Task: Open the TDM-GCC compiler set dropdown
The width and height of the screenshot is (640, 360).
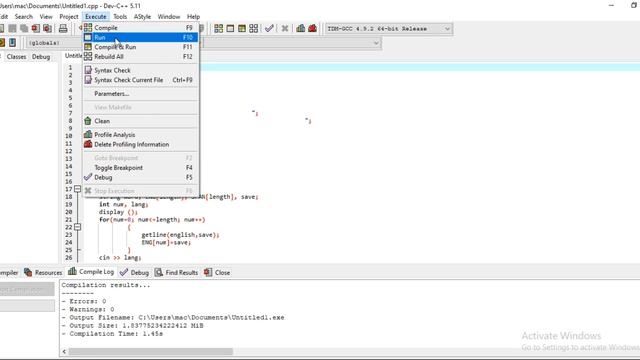Action: click(x=389, y=29)
